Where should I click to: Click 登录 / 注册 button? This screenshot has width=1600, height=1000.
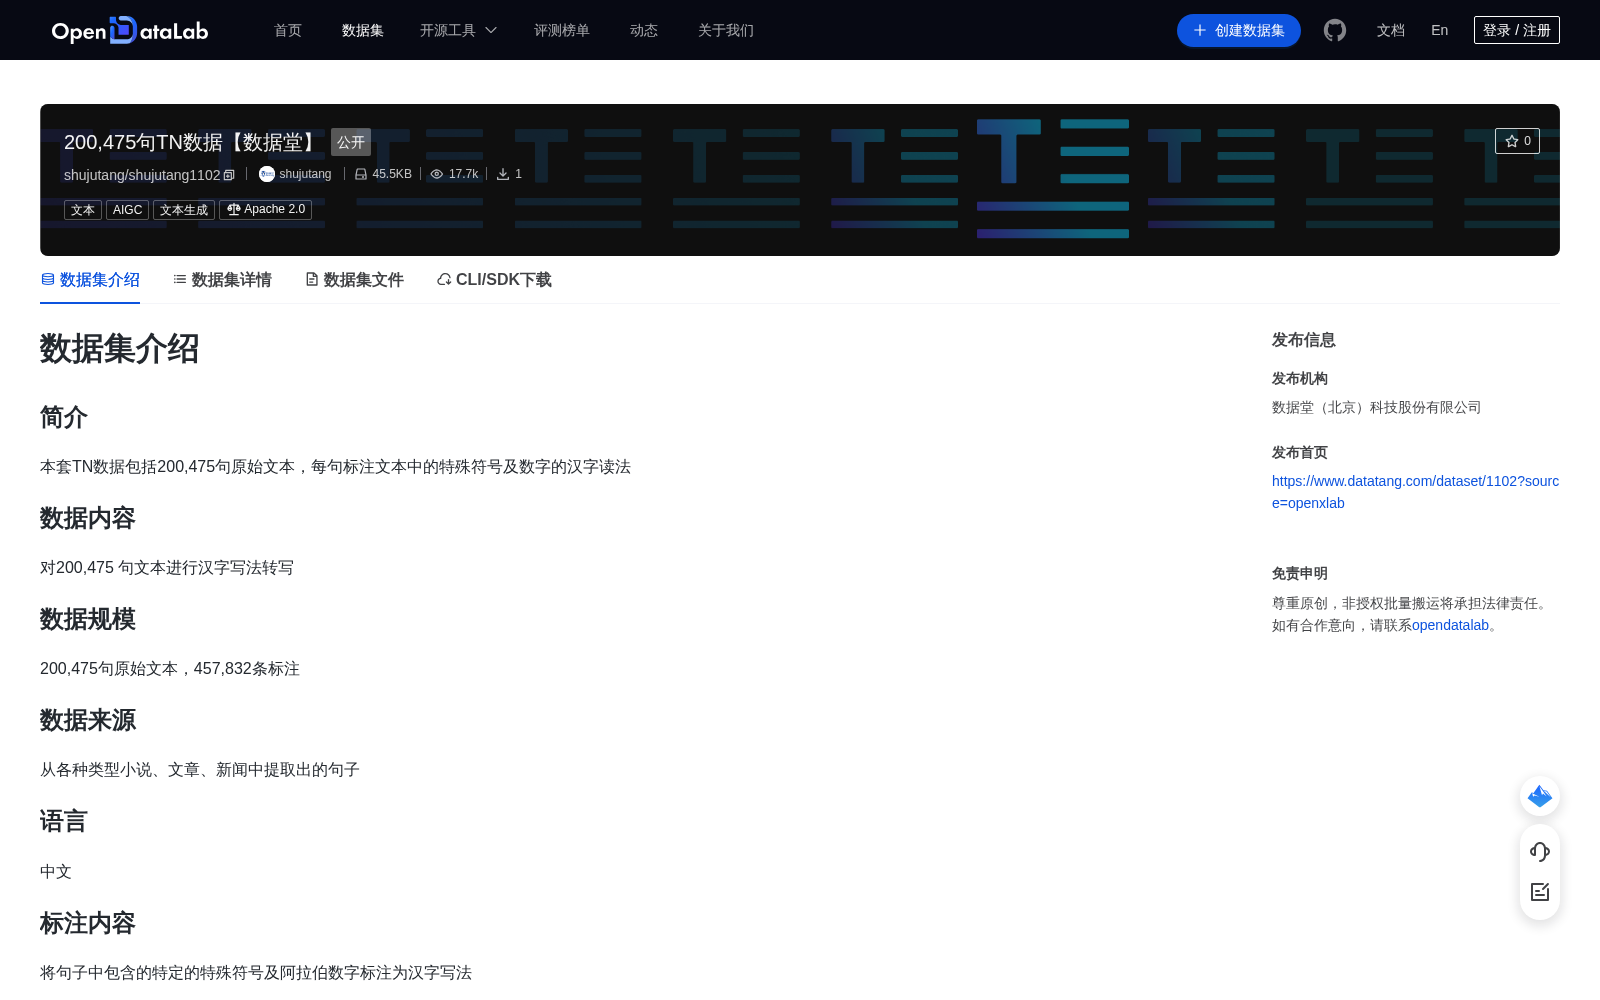[x=1517, y=30]
